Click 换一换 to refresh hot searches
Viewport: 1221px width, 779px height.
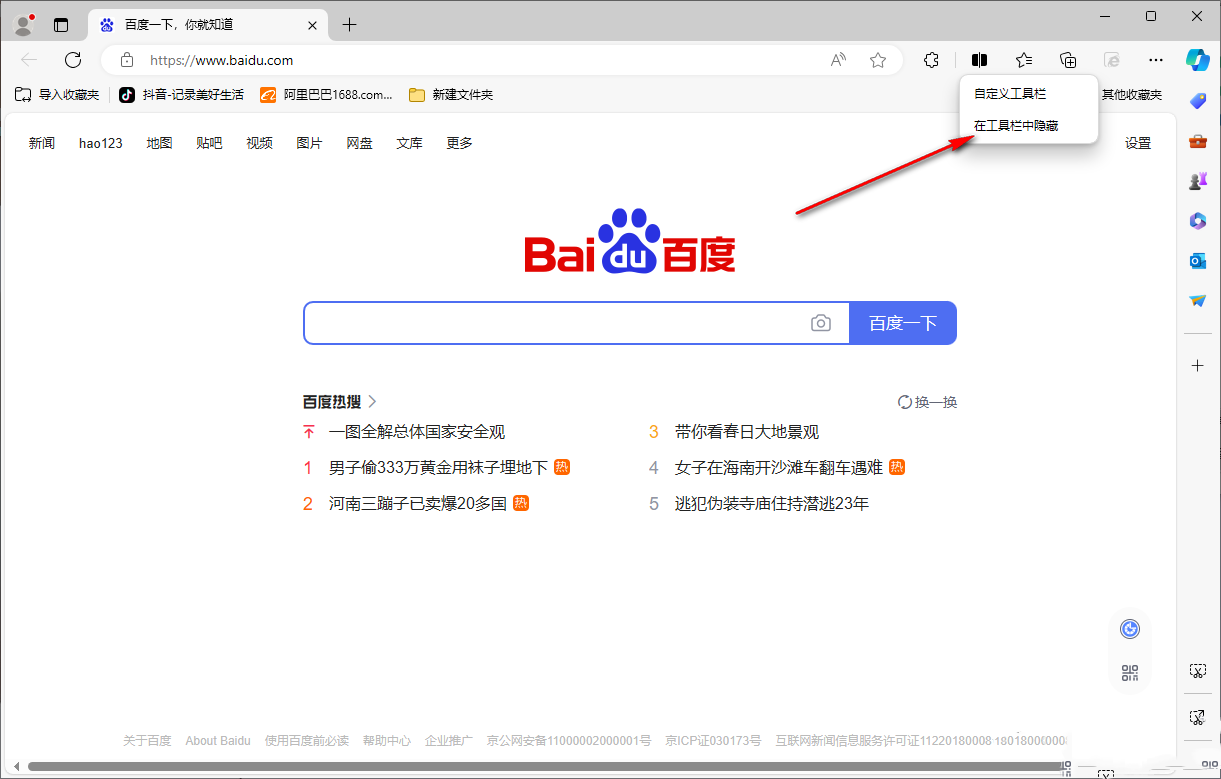pos(927,402)
